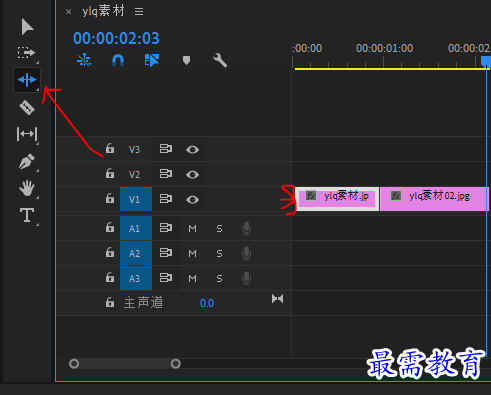The height and width of the screenshot is (395, 491).
Task: Select the ylq素材02.jpg clip
Action: [434, 199]
